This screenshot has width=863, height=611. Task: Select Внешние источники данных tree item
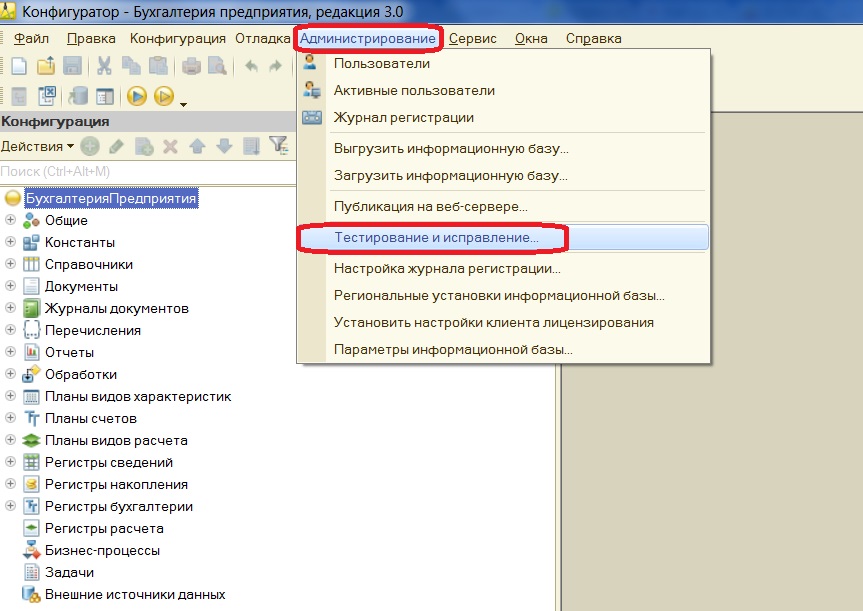(135, 594)
